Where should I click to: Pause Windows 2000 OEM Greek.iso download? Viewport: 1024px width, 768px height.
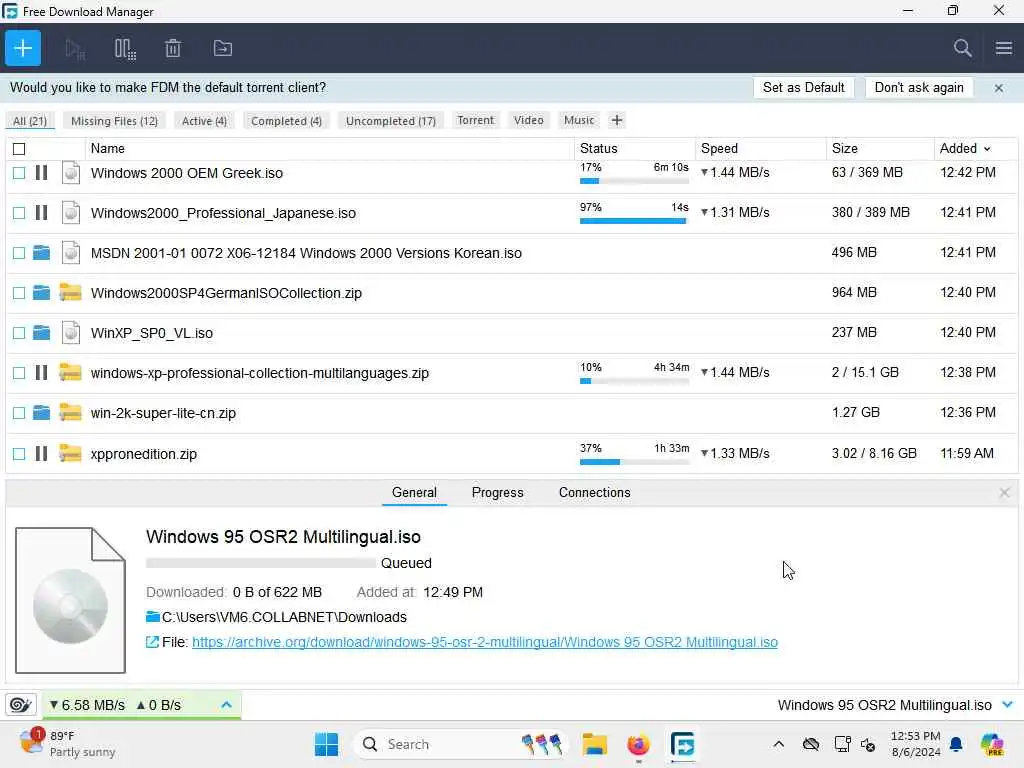tap(41, 172)
